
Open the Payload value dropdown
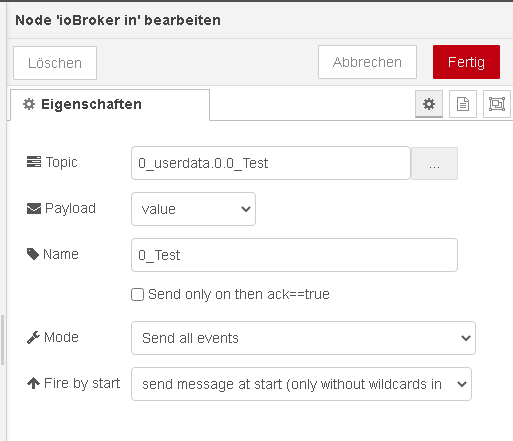point(193,209)
